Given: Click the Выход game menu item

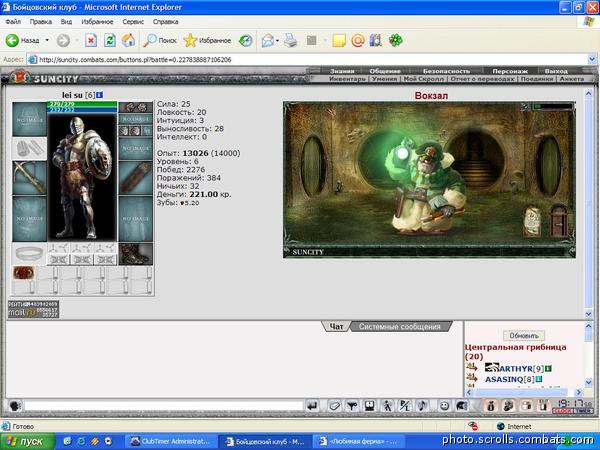Looking at the screenshot, I should click(x=556, y=71).
